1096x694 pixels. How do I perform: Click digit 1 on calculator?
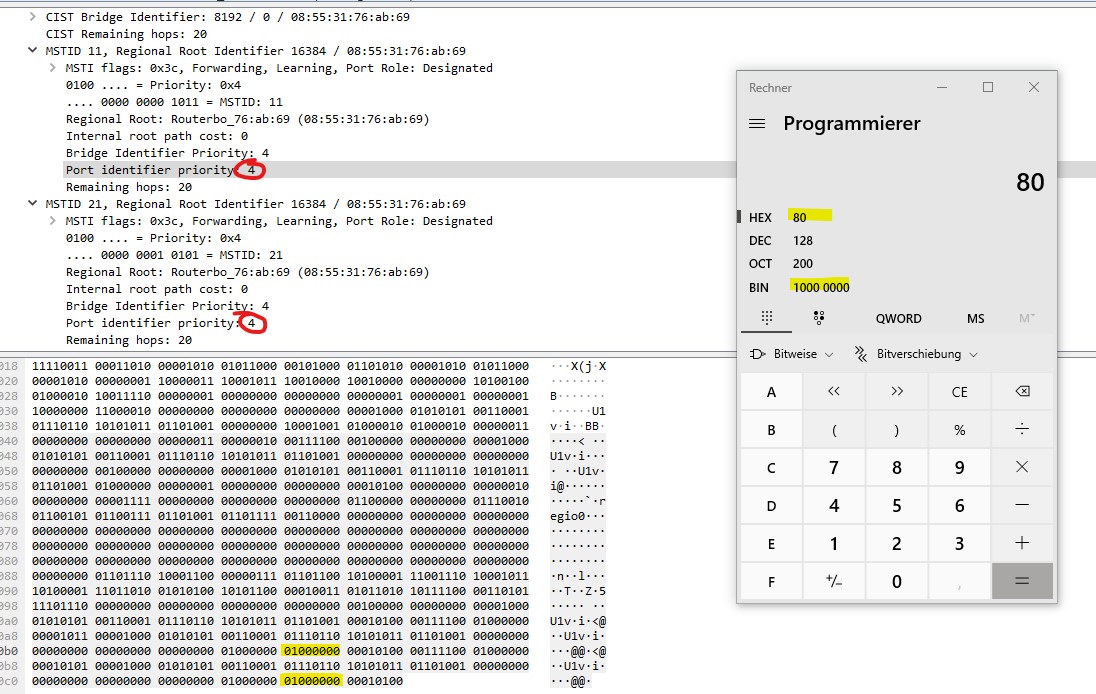(834, 543)
